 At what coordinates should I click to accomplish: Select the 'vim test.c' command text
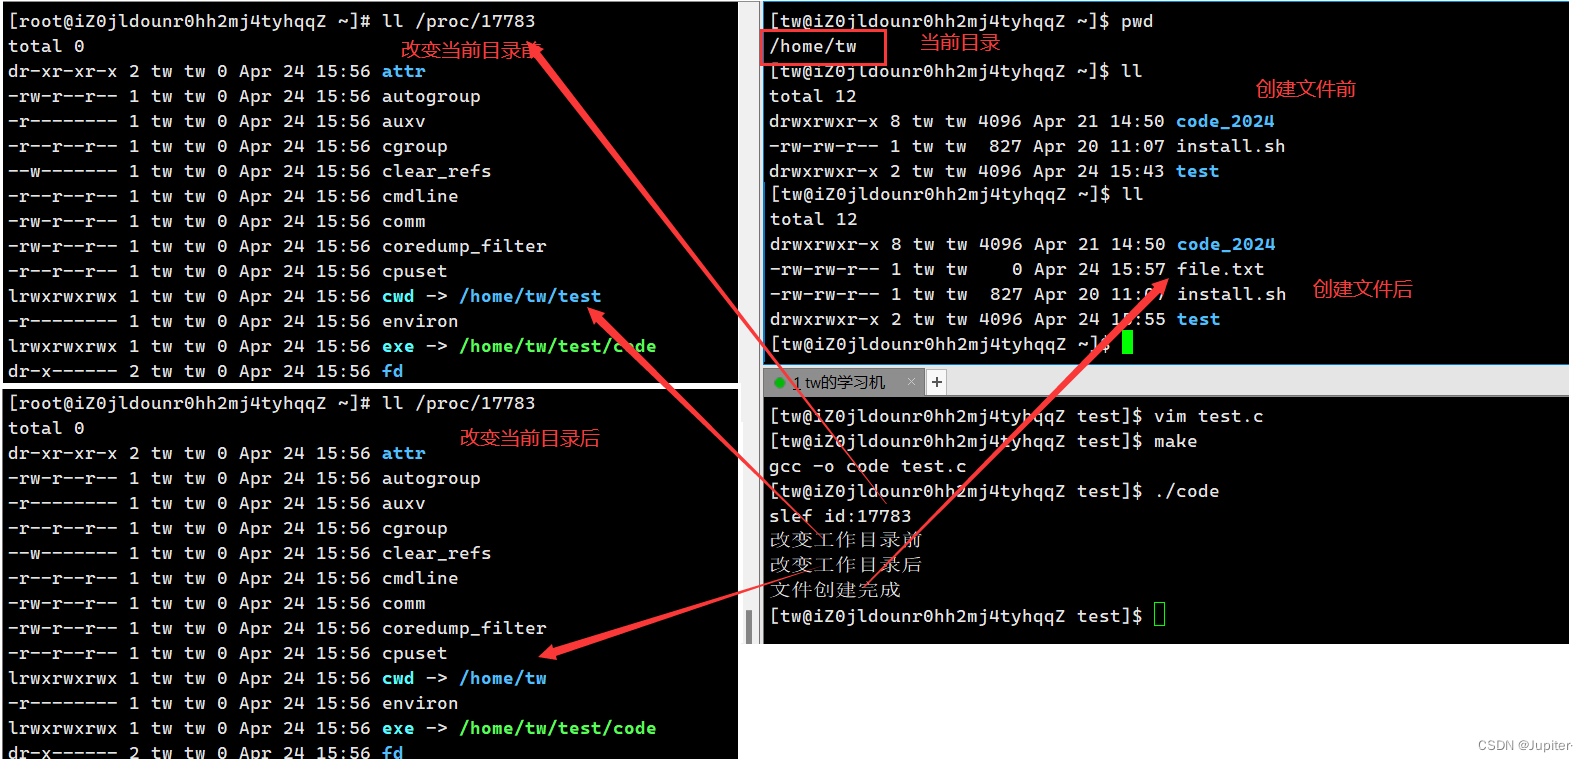(x=1208, y=416)
